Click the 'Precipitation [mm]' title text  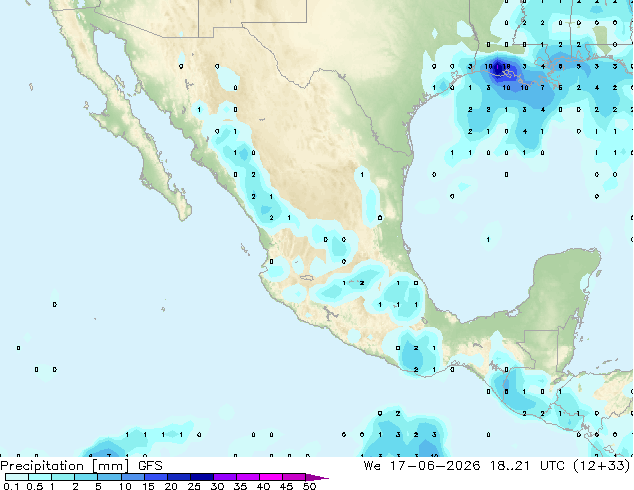point(65,466)
